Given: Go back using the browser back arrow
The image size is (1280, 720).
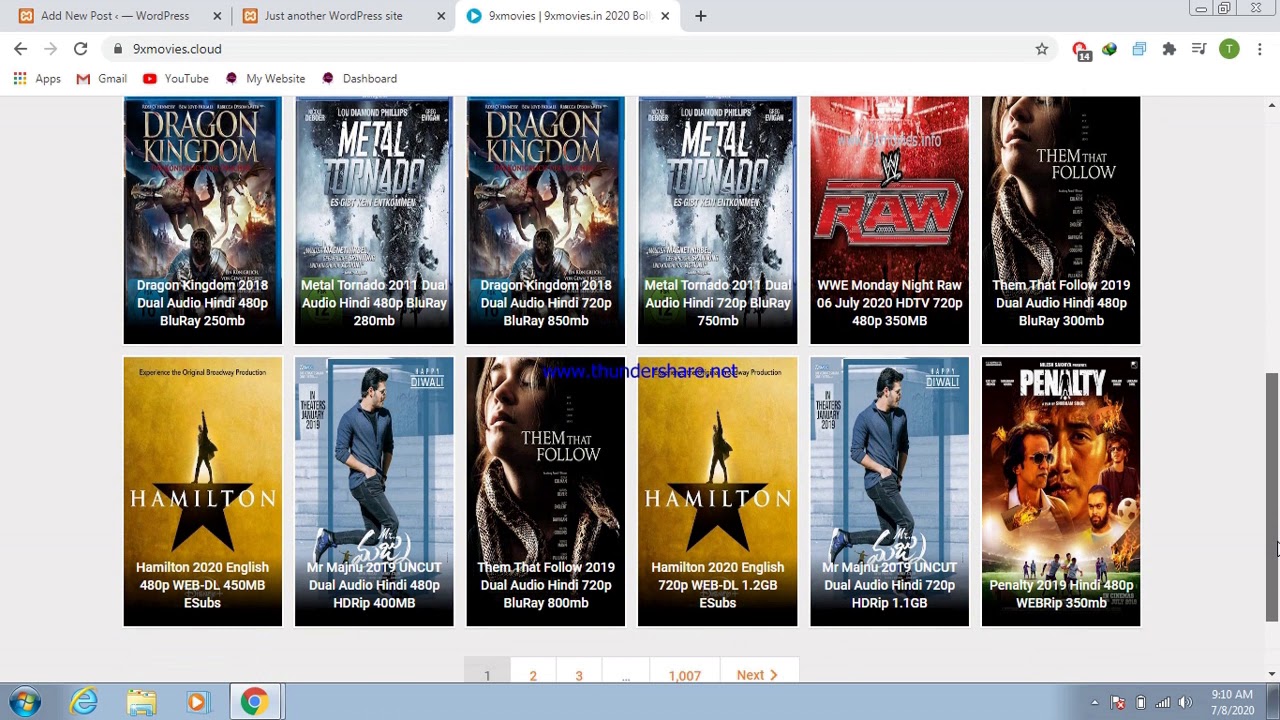Looking at the screenshot, I should (20, 48).
